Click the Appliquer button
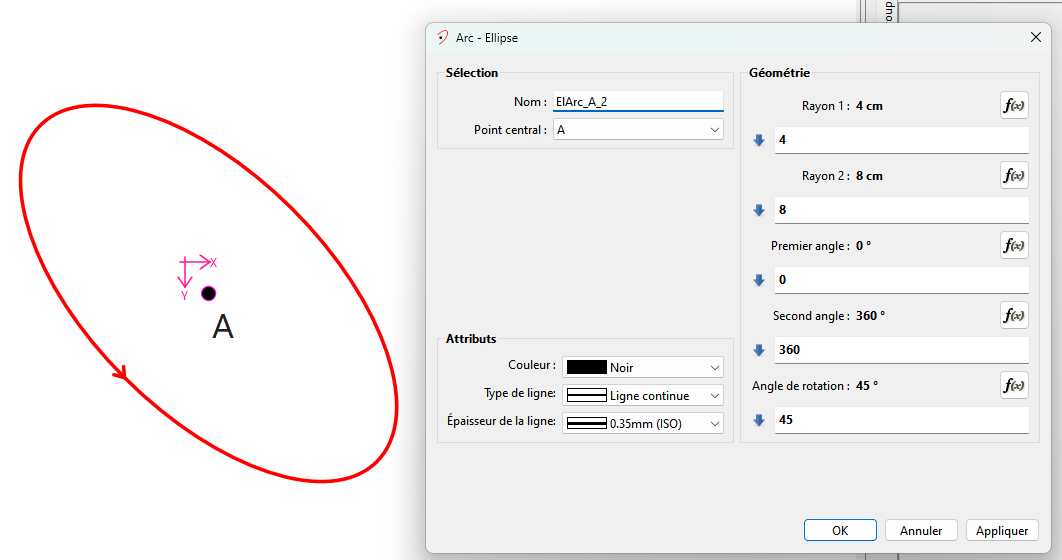Viewport: 1062px width, 560px height. click(x=1002, y=530)
